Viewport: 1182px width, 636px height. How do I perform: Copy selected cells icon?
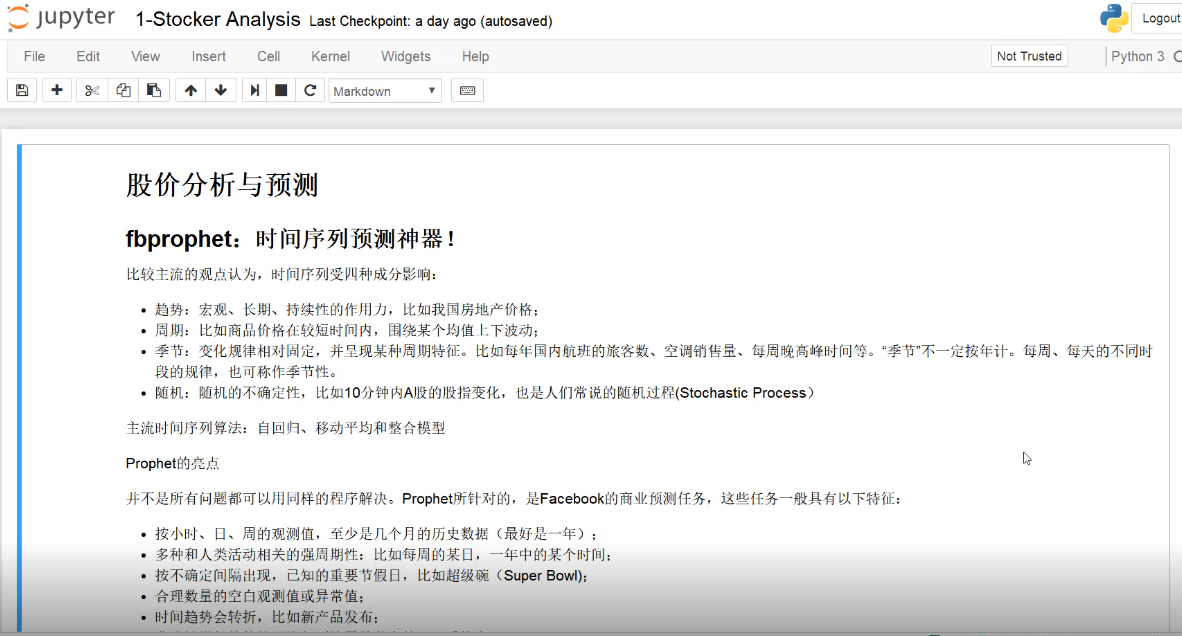123,91
